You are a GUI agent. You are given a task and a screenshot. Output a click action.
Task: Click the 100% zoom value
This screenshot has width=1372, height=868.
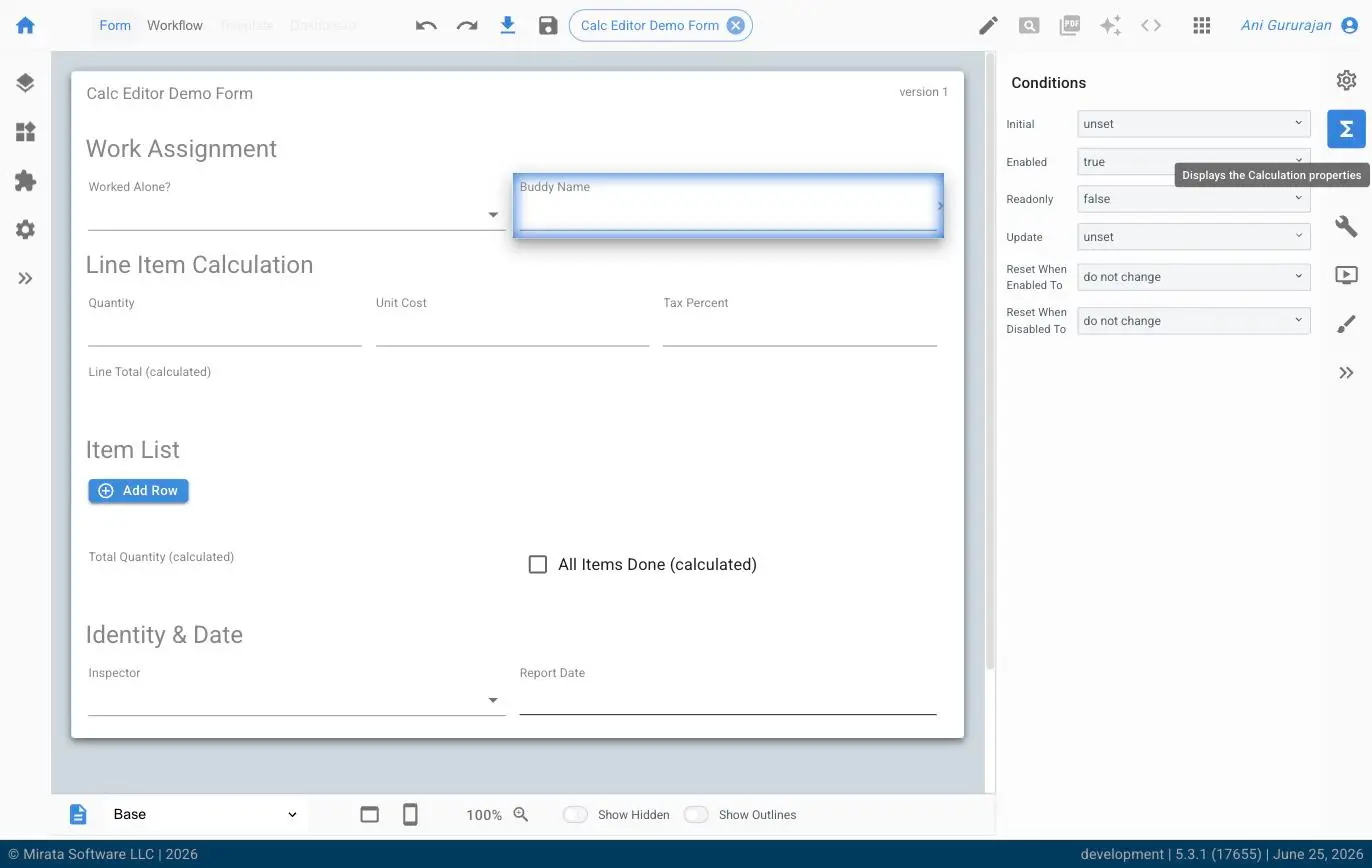[x=484, y=815]
